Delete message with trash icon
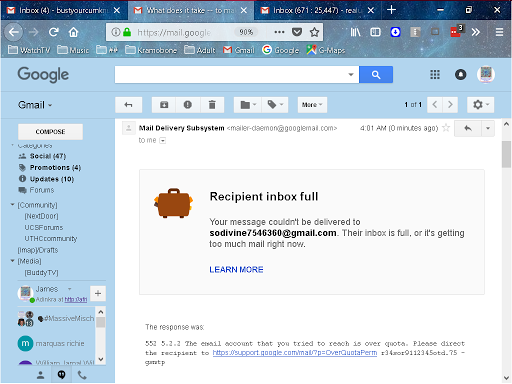Viewport: 512px width, 384px height. (x=212, y=105)
